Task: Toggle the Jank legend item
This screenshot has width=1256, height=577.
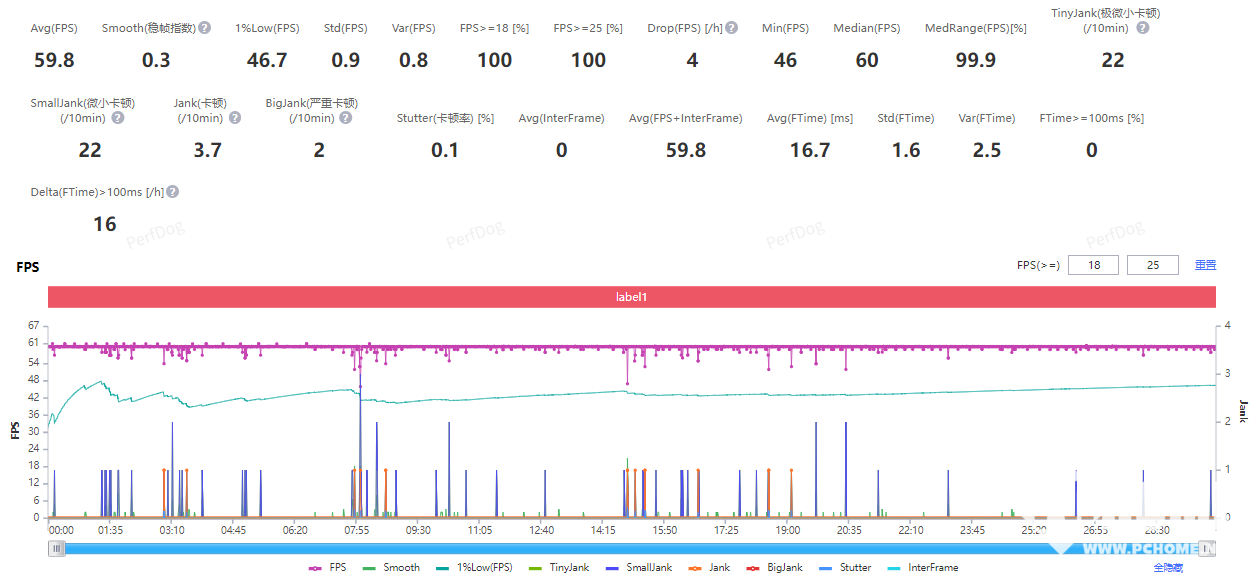Action: coord(712,568)
